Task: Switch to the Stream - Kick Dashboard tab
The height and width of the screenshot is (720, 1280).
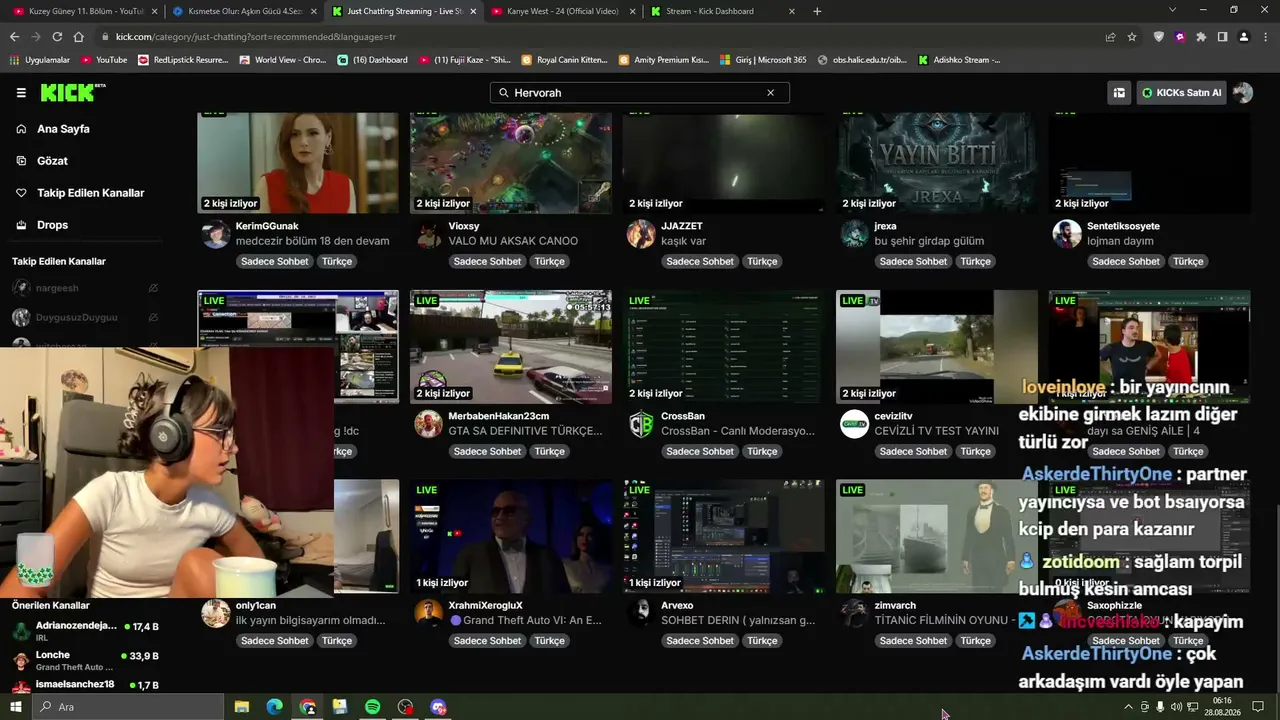Action: [x=722, y=11]
